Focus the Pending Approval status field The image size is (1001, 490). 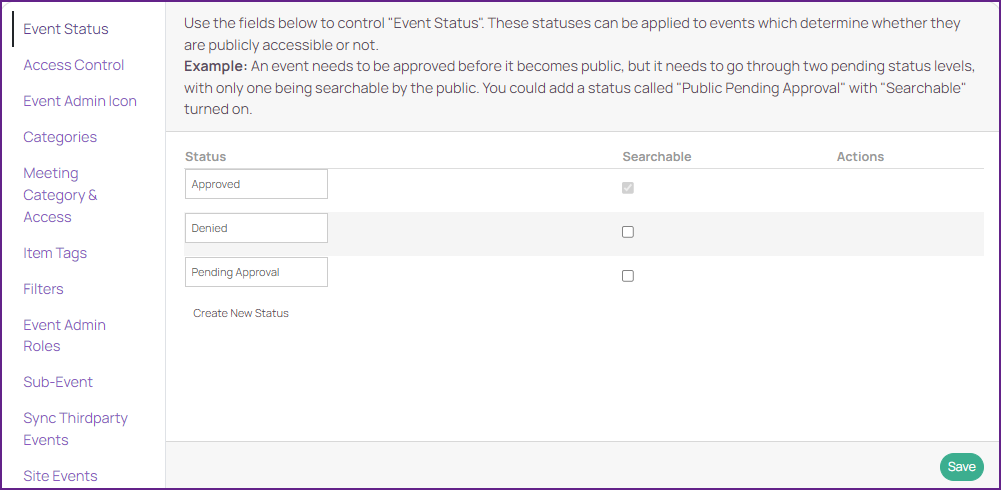point(257,272)
